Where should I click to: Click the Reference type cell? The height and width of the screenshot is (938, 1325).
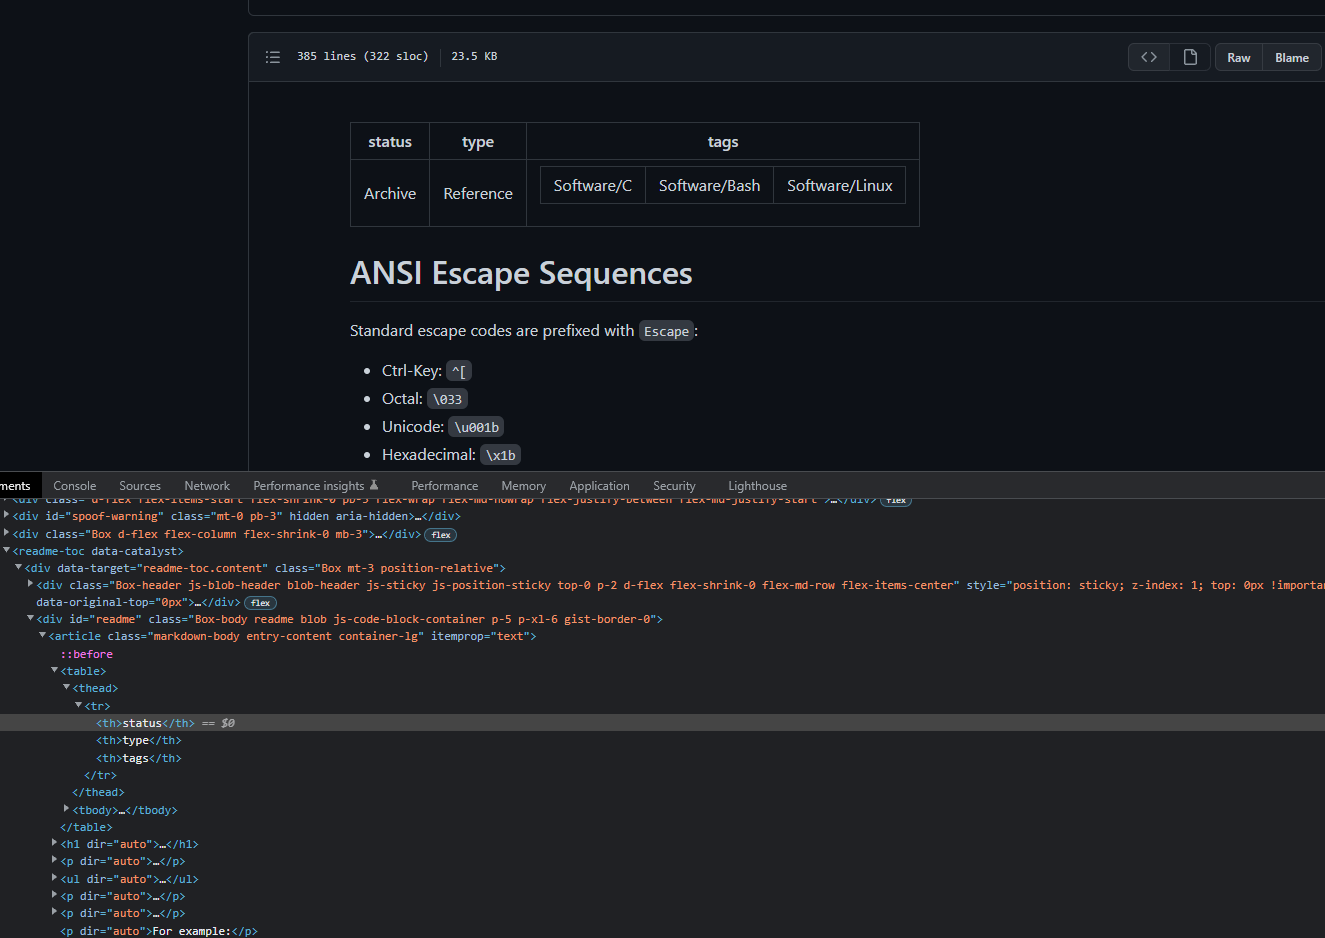coord(478,193)
